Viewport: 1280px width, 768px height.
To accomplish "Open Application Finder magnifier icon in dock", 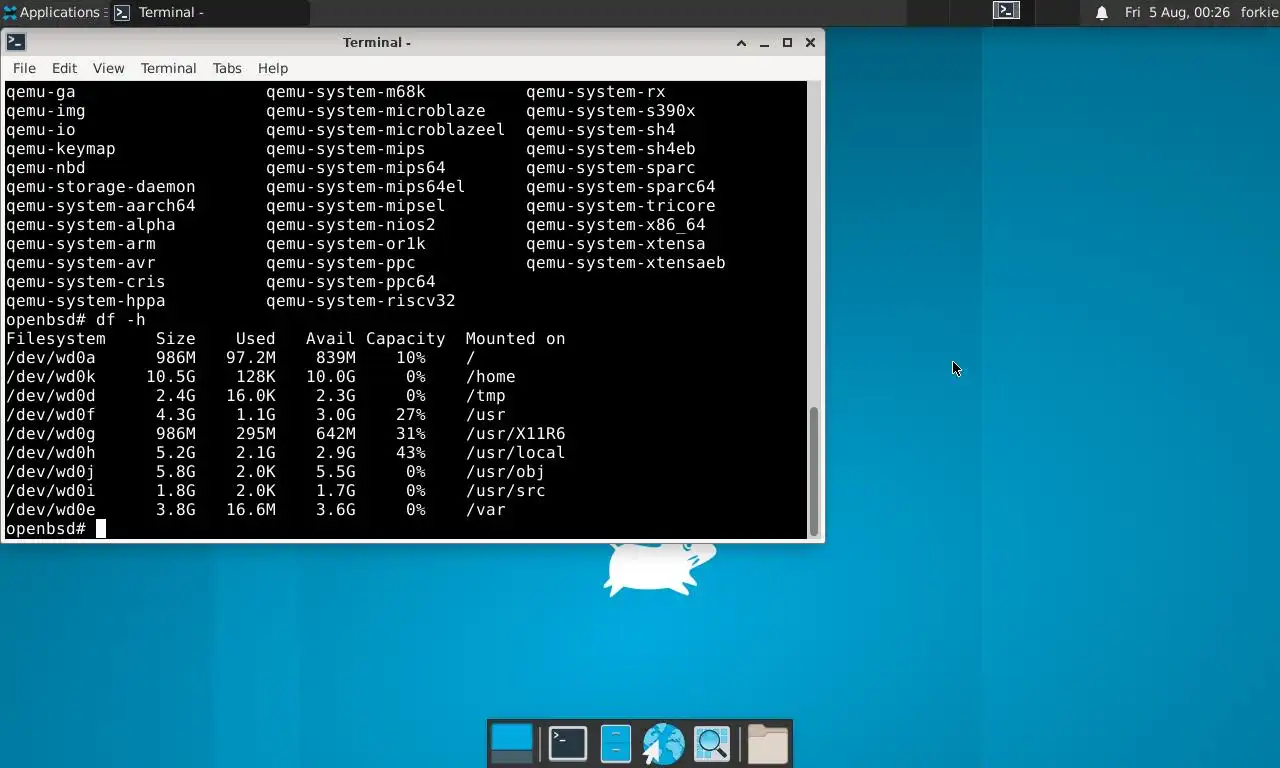I will point(712,744).
